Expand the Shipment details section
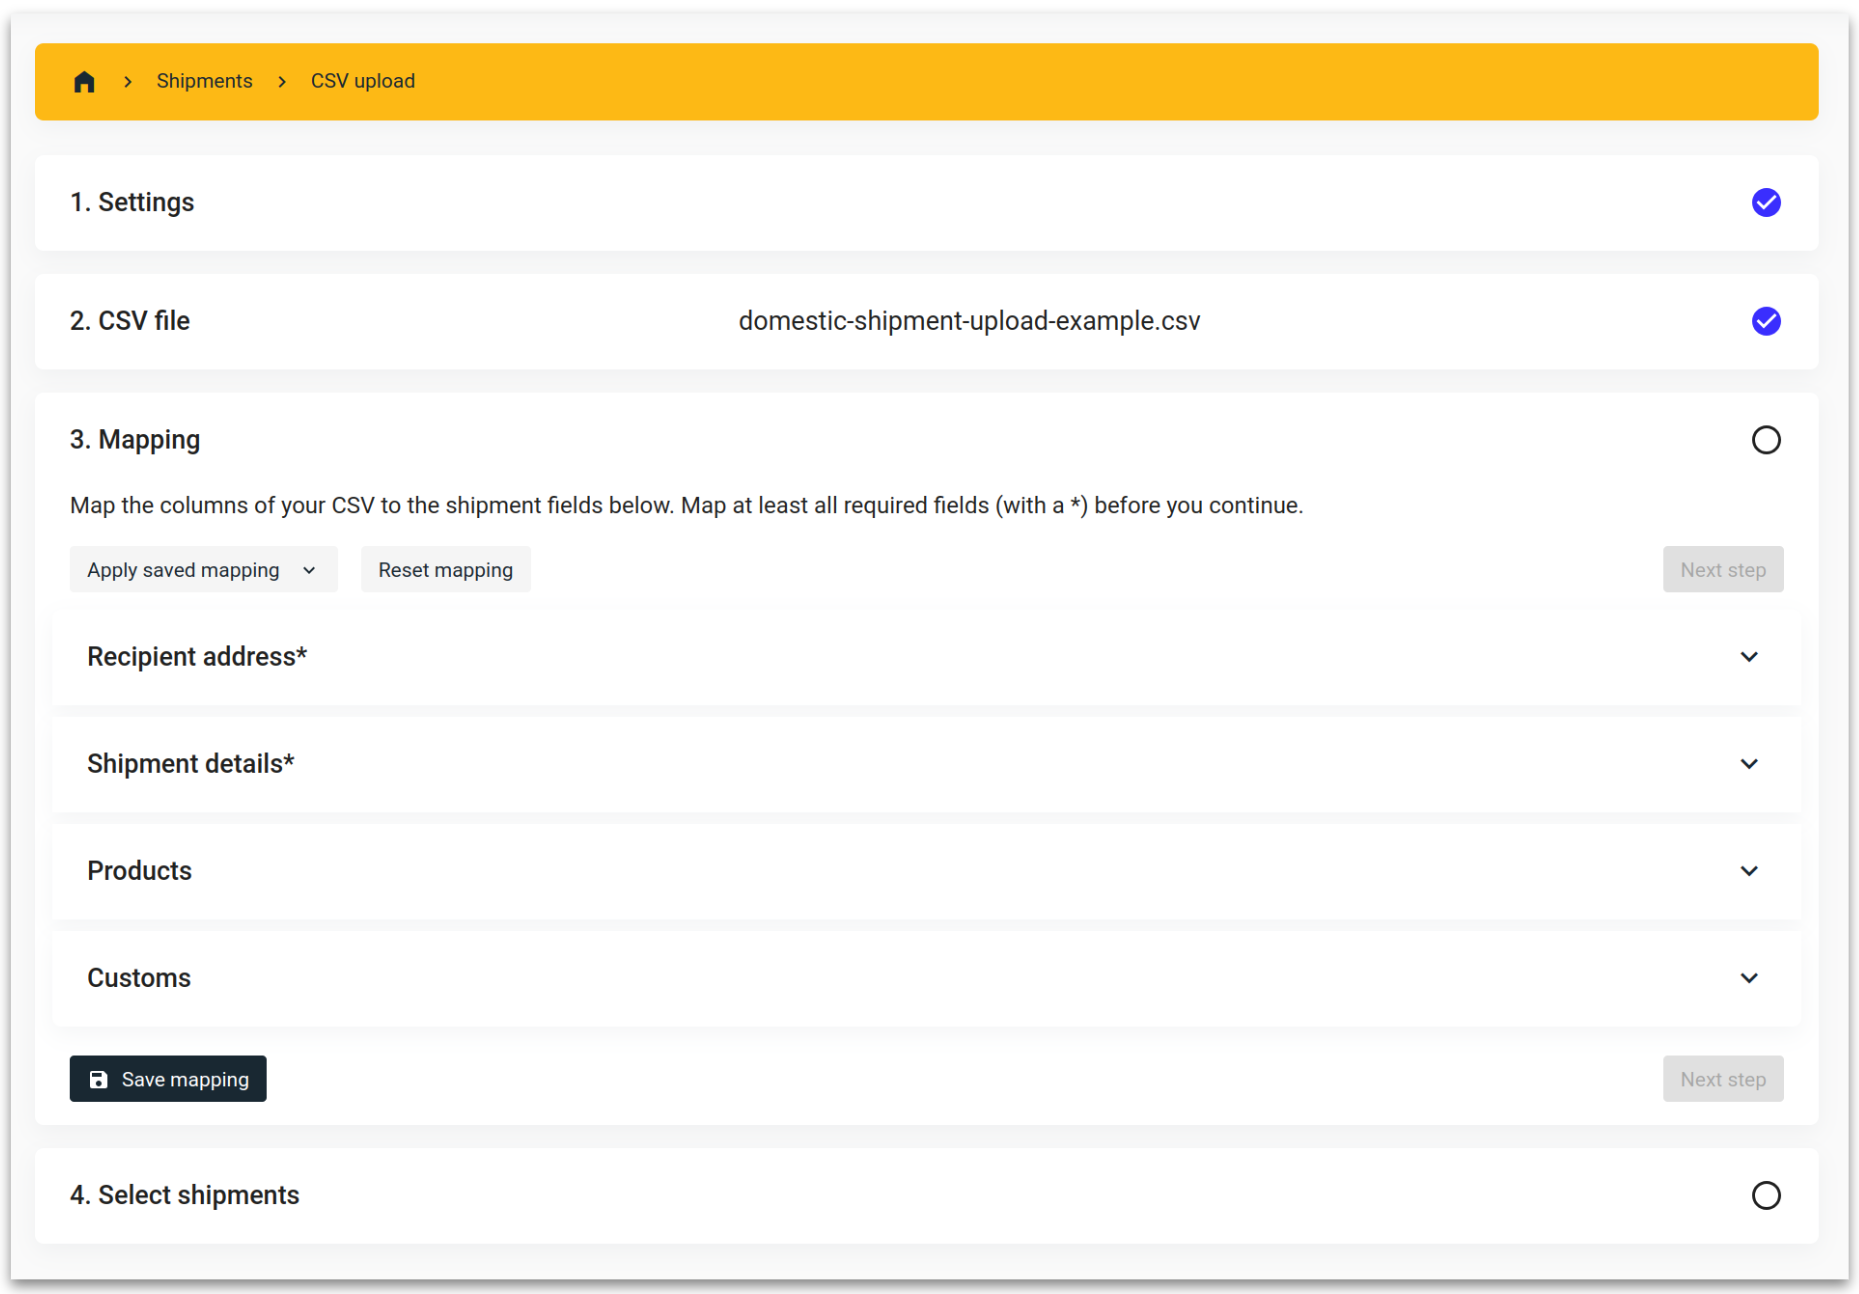The height and width of the screenshot is (1294, 1859). point(1750,764)
